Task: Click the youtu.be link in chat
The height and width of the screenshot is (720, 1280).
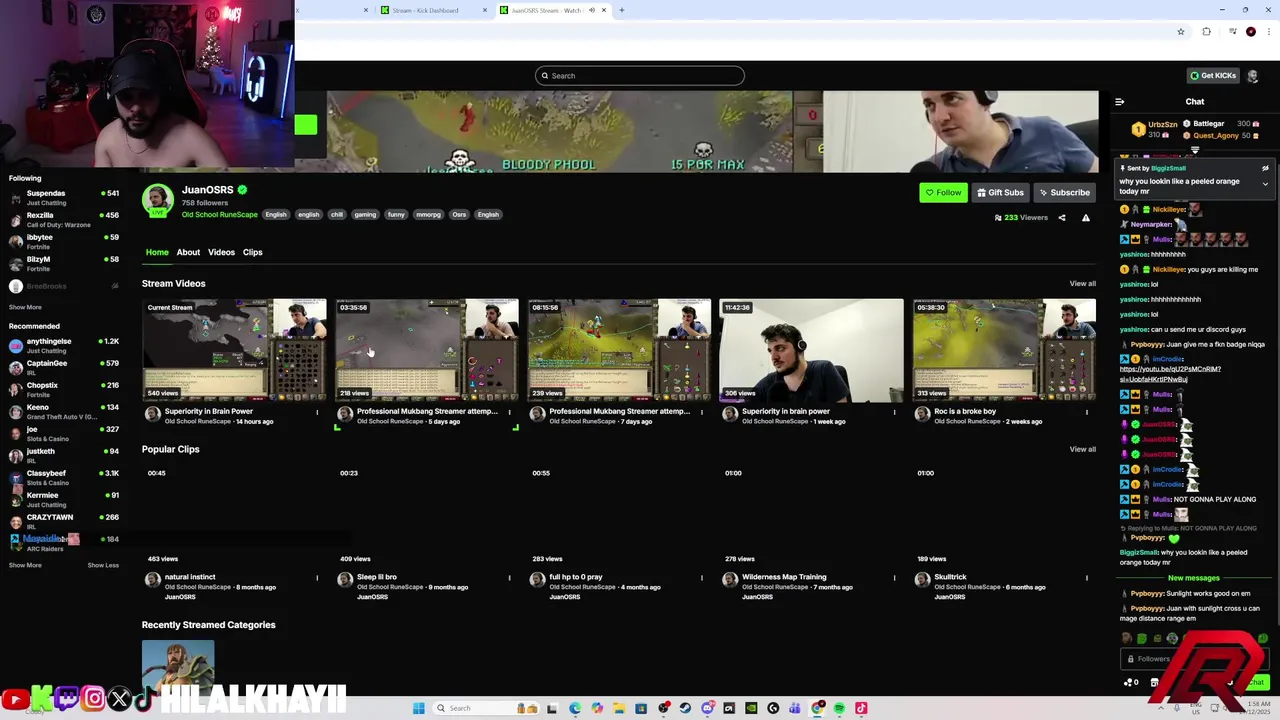Action: [1170, 374]
